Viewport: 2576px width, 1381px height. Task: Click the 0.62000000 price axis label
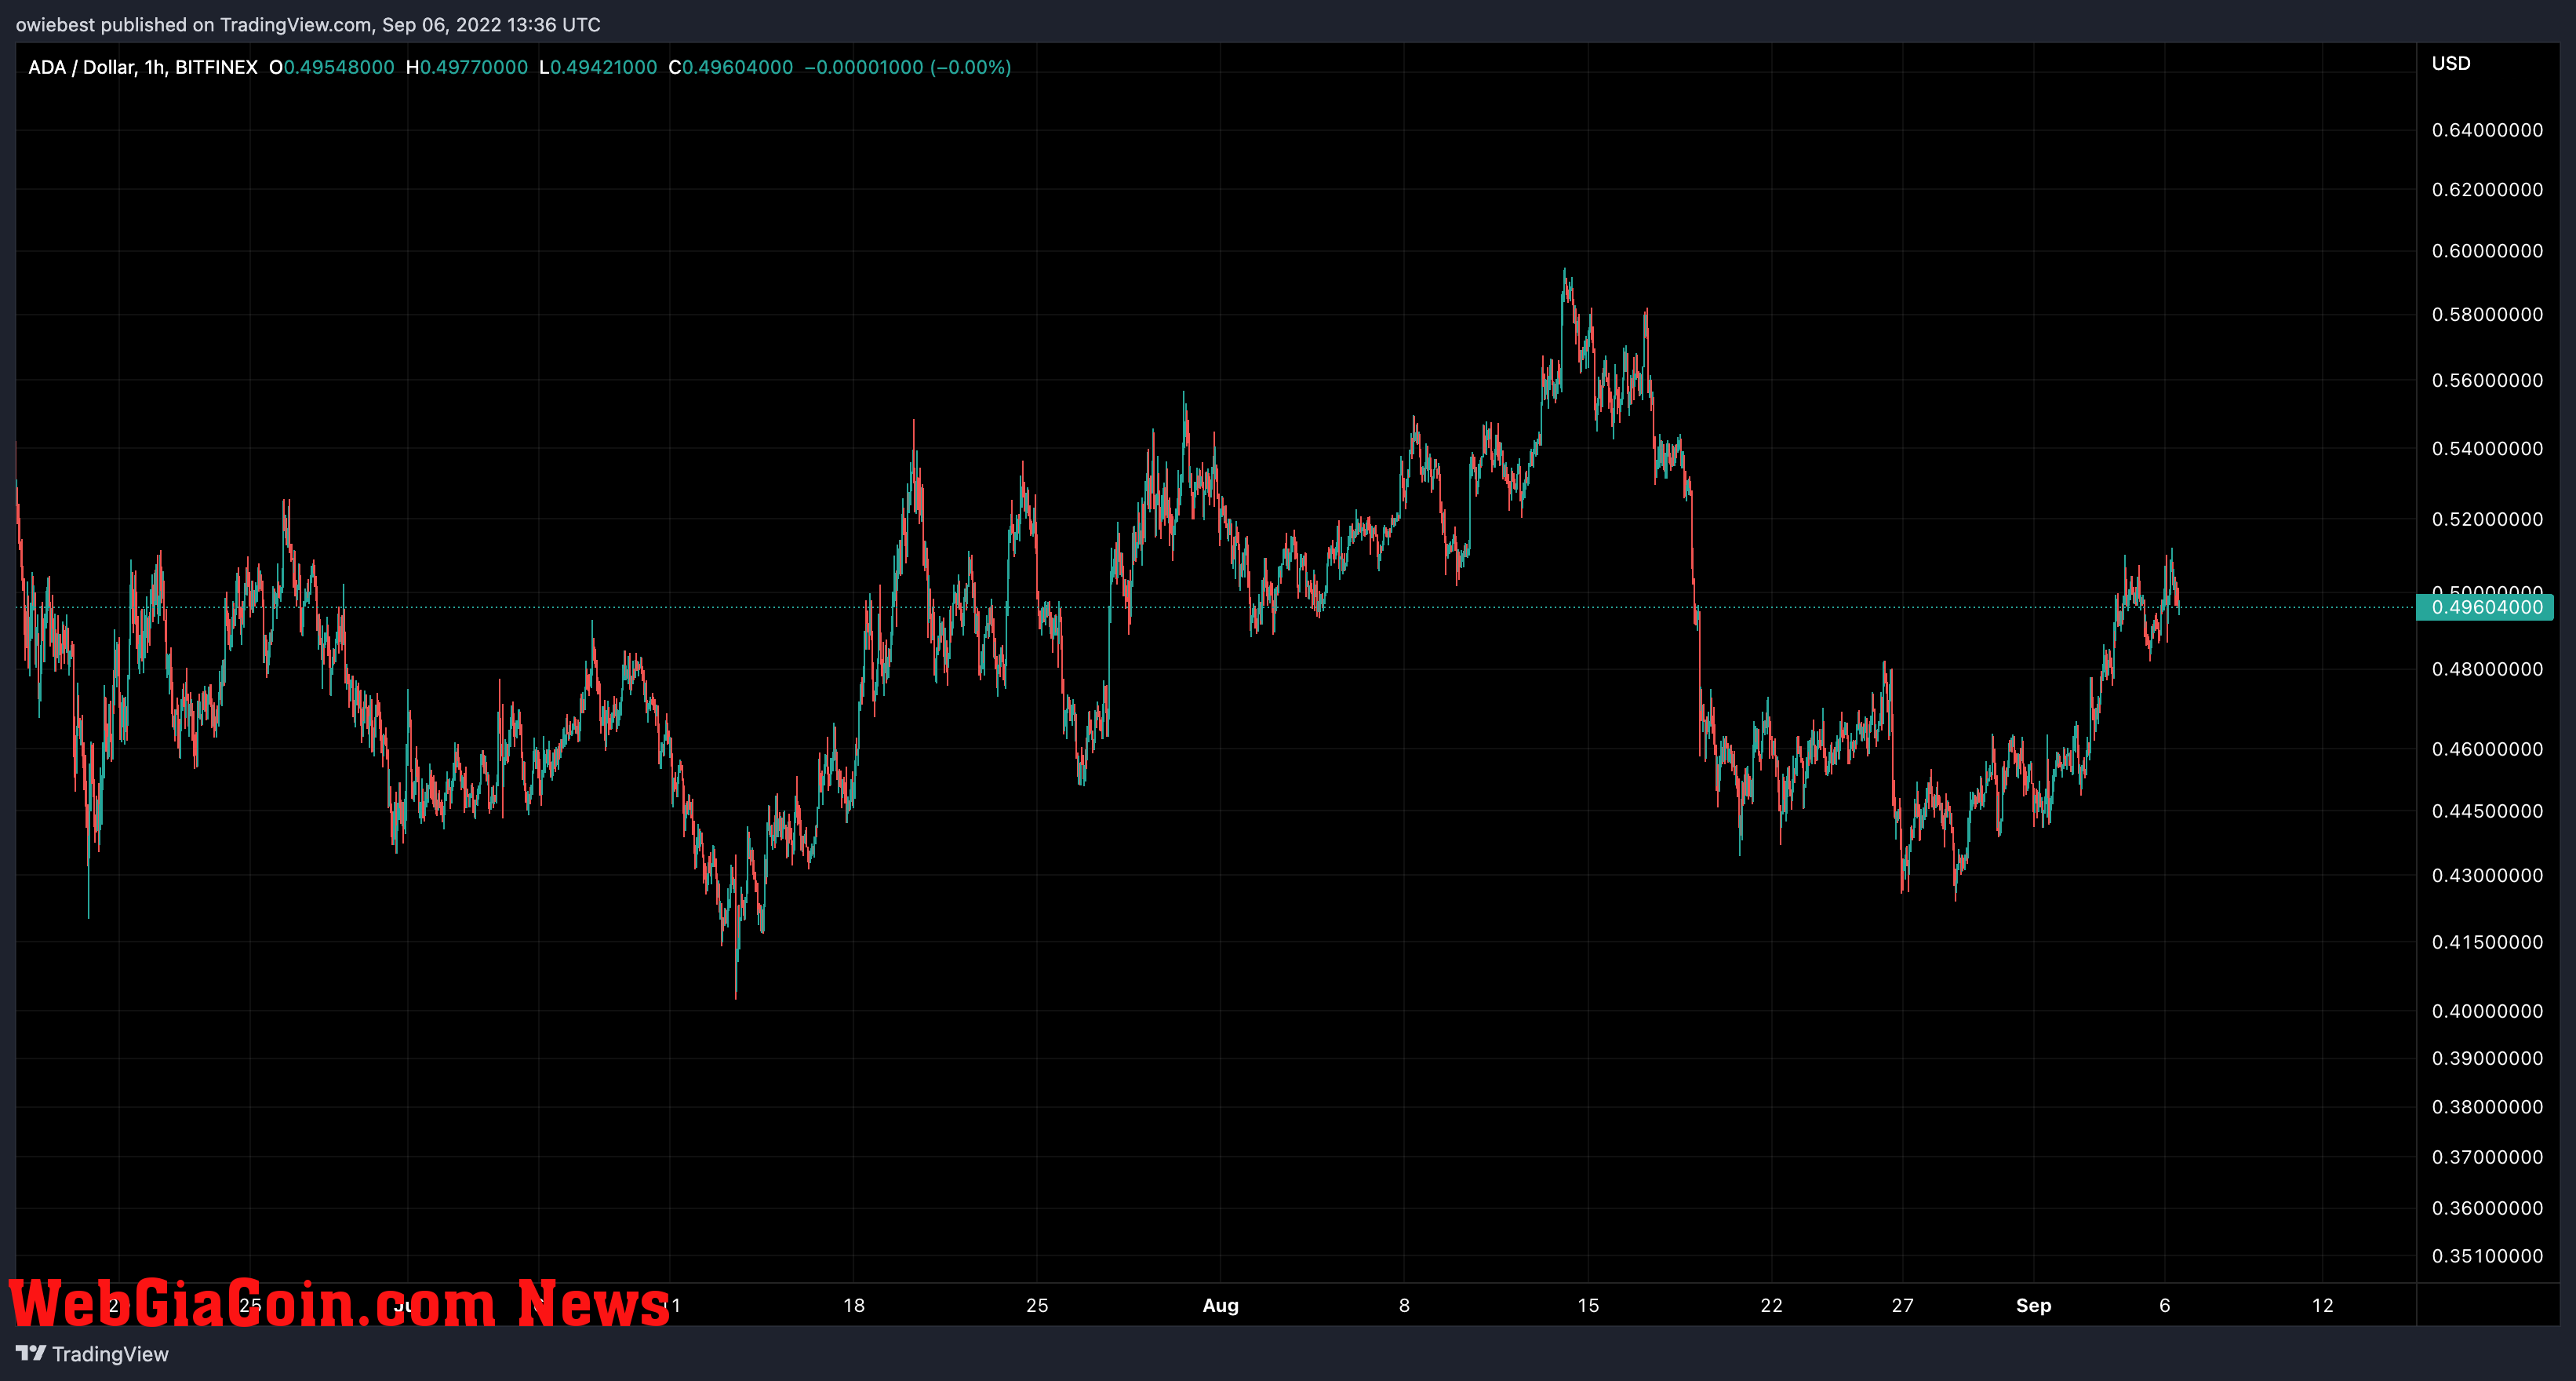point(2487,190)
